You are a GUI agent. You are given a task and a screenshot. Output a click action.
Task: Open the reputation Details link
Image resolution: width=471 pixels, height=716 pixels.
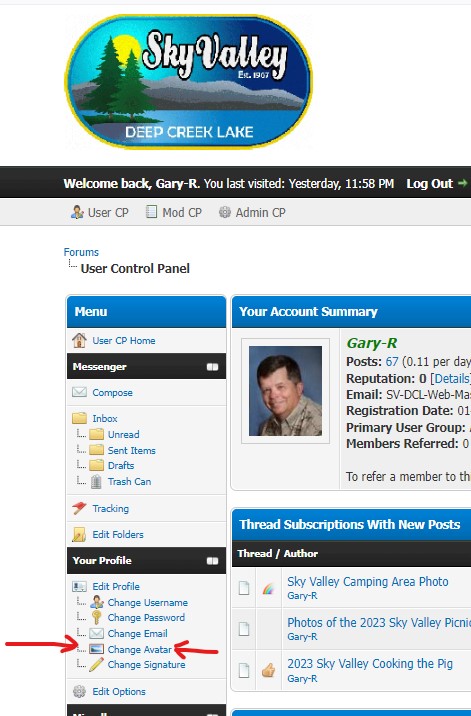[x=451, y=379]
